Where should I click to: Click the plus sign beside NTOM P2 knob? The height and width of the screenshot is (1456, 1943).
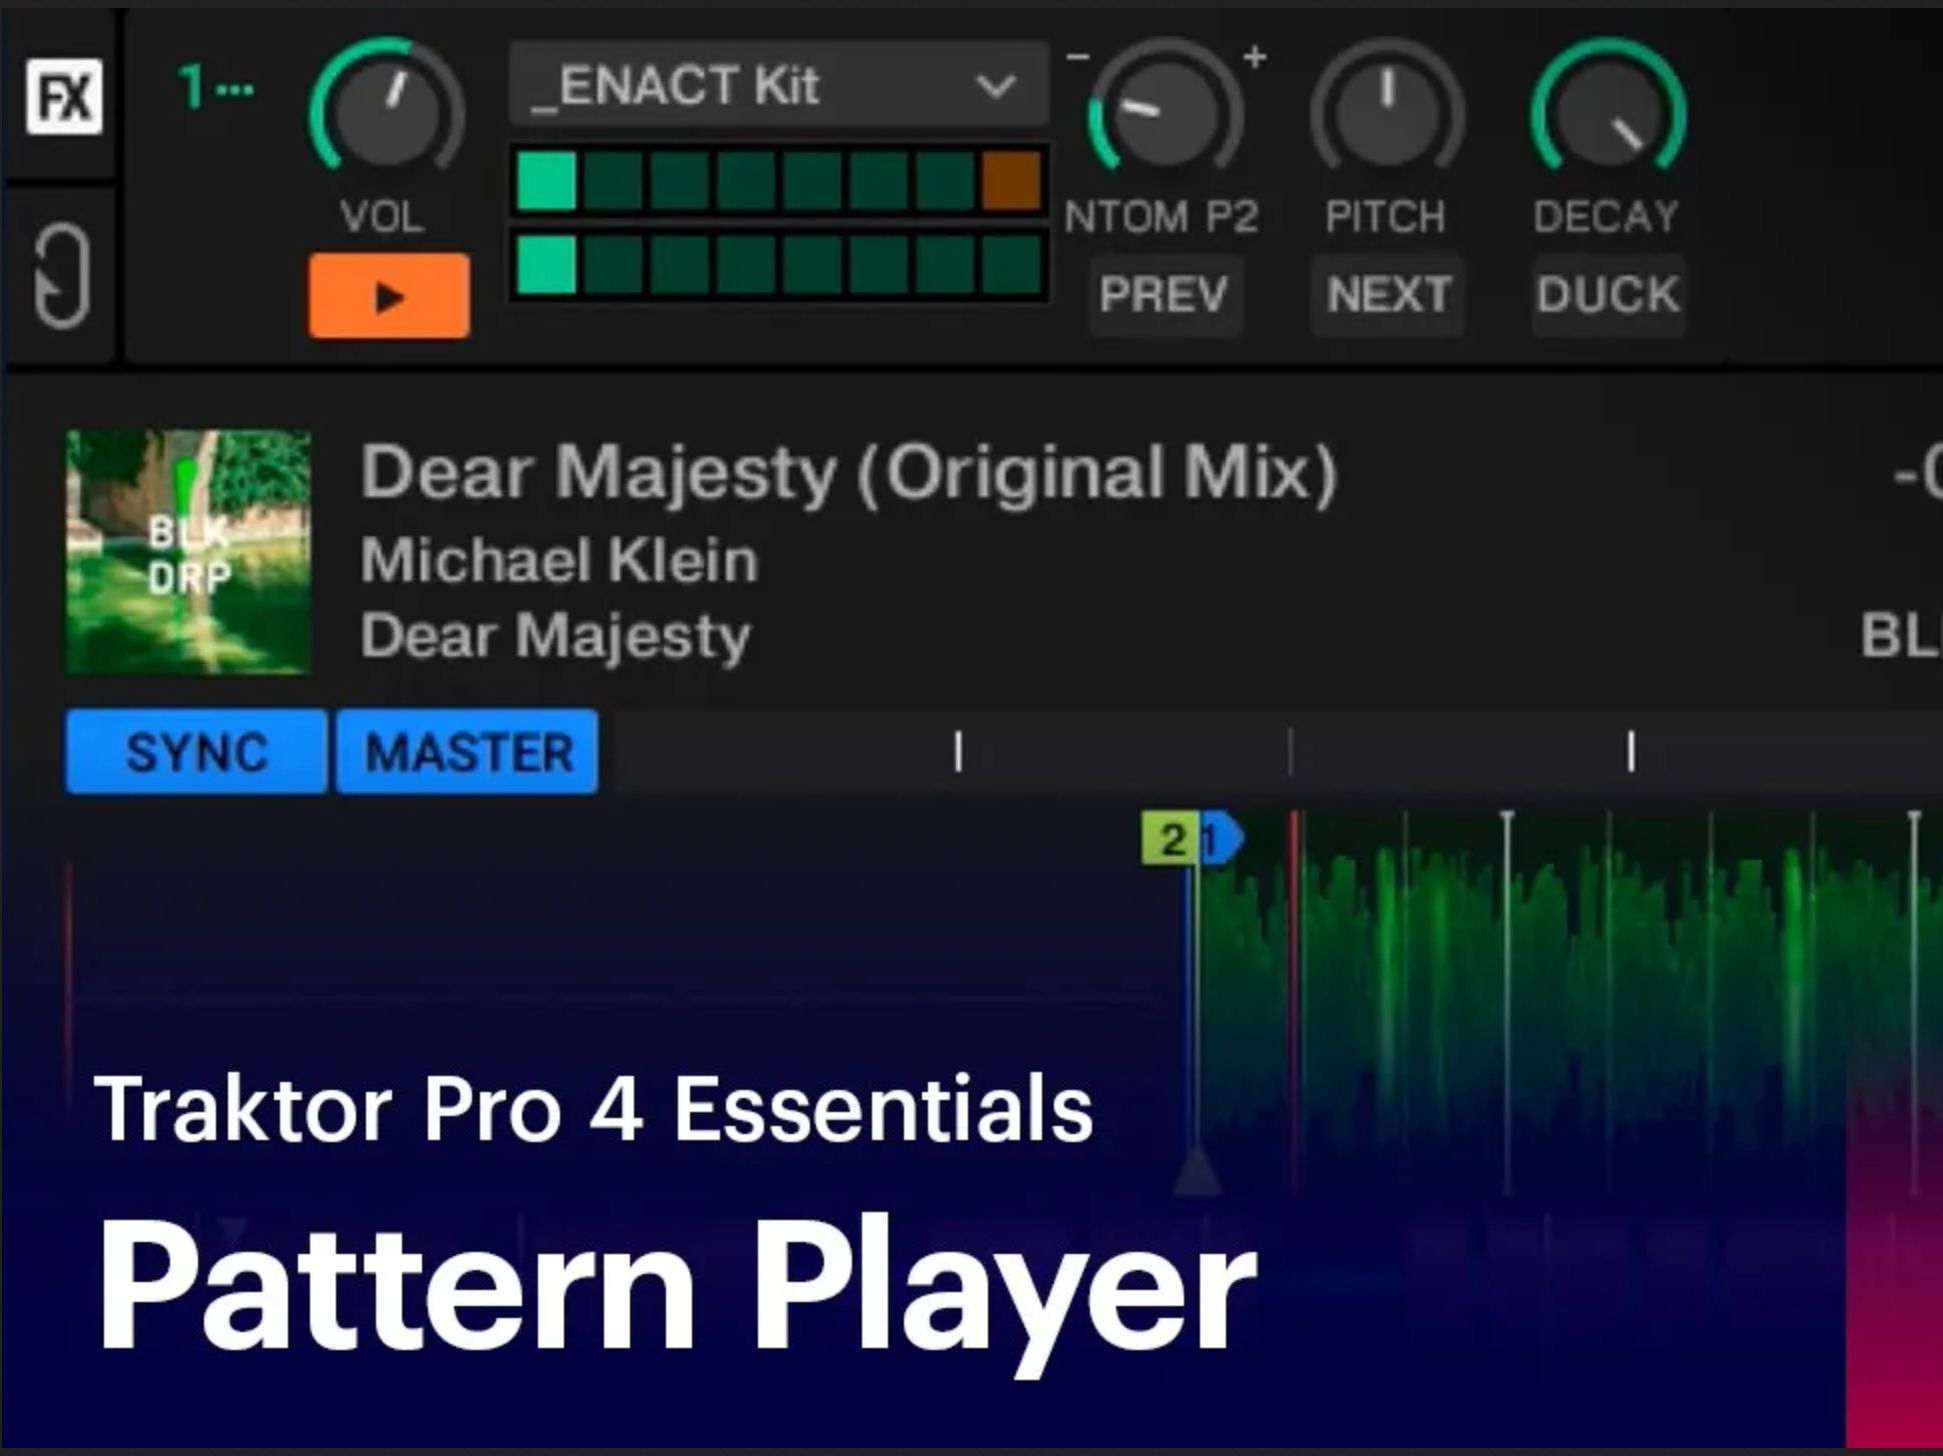click(1255, 57)
